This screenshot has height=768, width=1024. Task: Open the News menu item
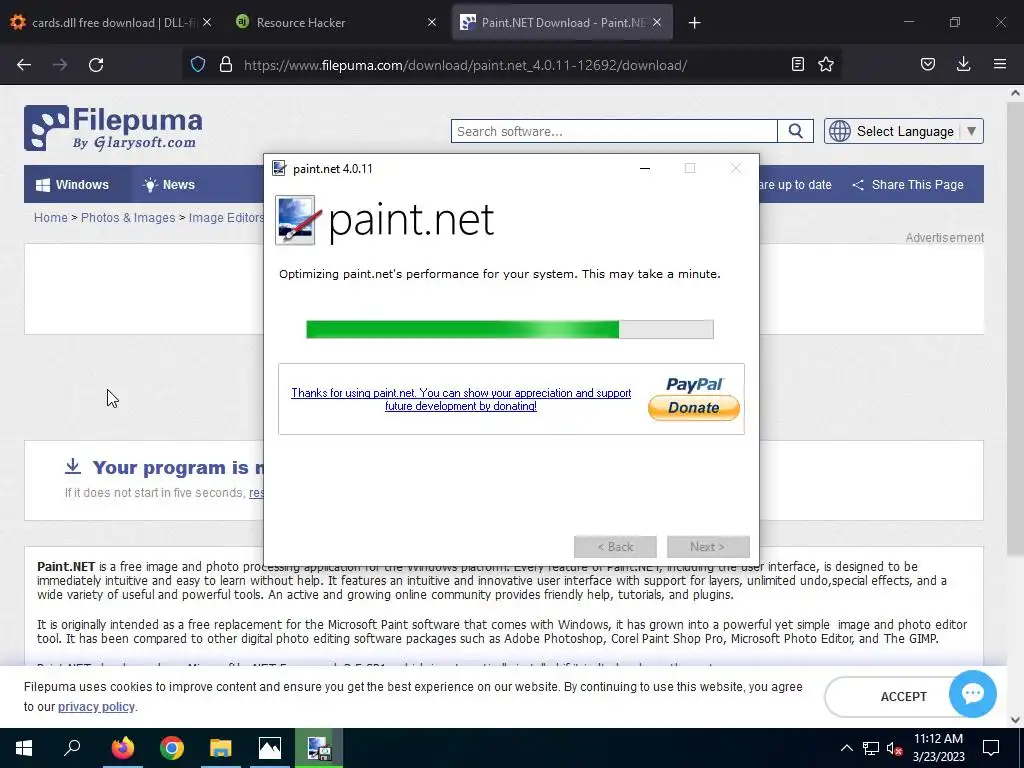pos(168,185)
